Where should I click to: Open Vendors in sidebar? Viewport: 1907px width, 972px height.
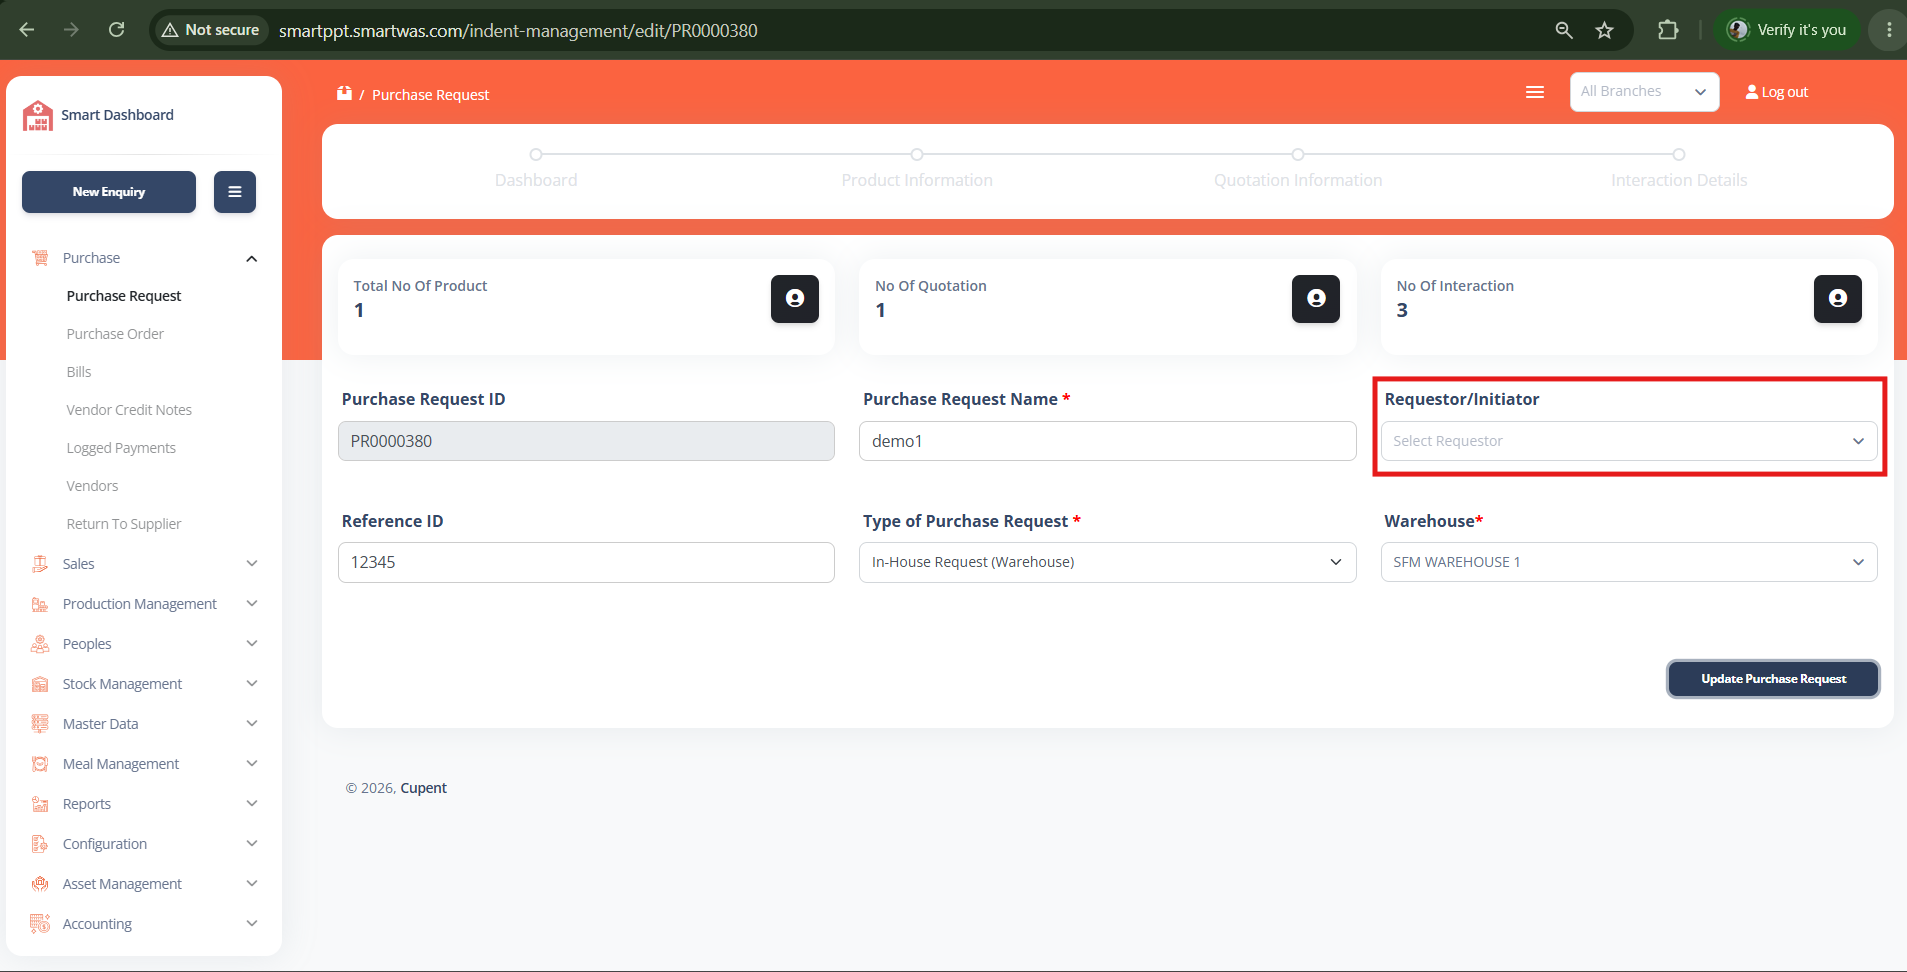(92, 486)
